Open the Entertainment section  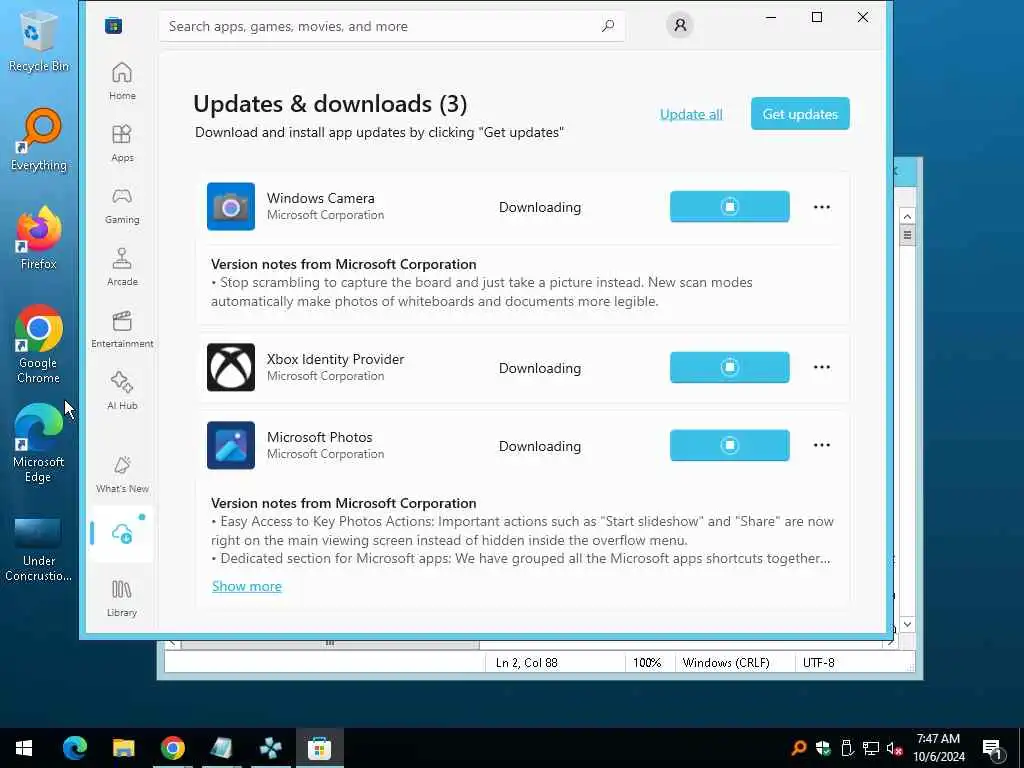click(x=122, y=329)
